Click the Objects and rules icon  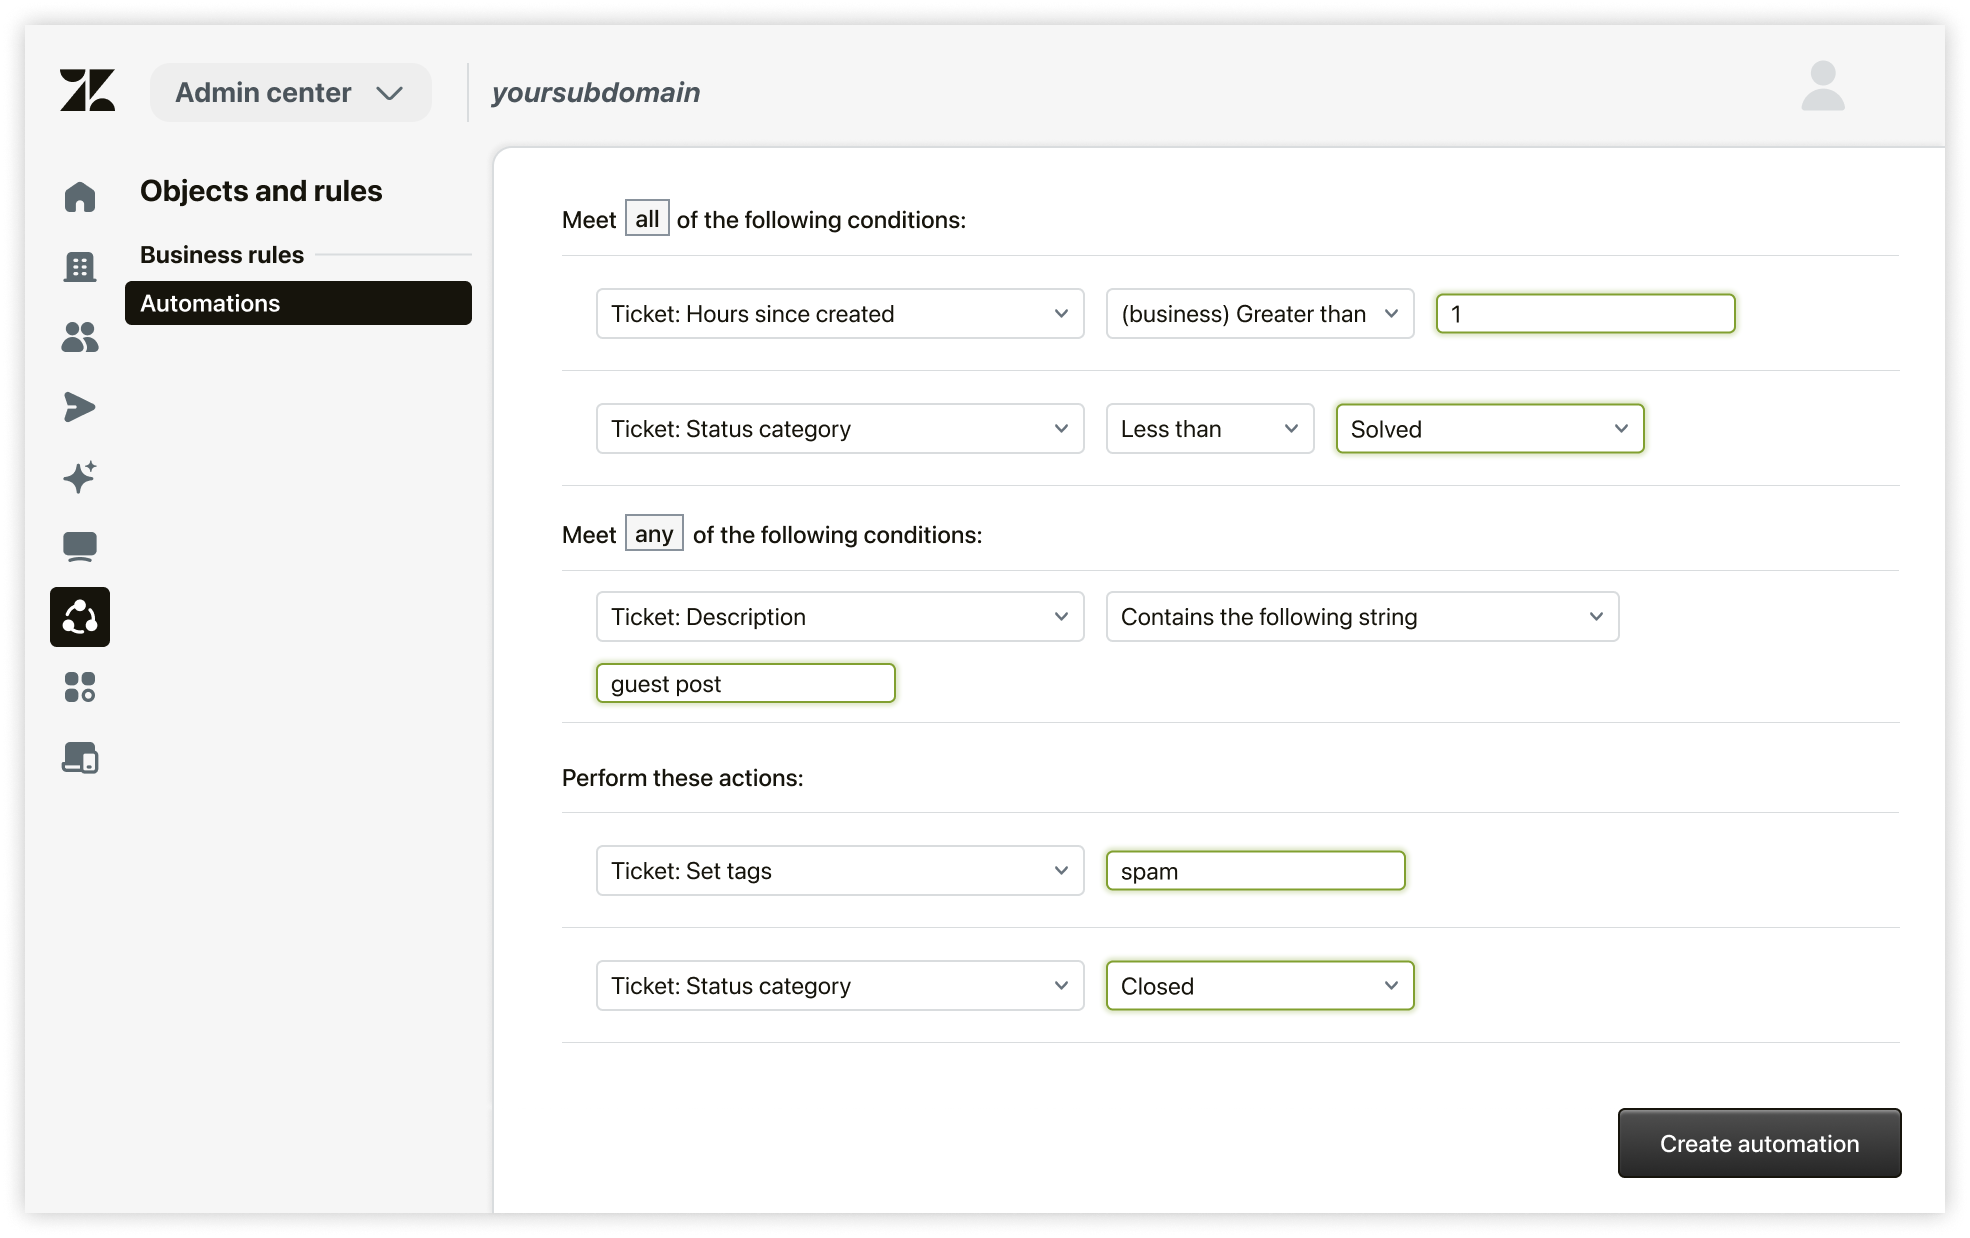pos(80,617)
